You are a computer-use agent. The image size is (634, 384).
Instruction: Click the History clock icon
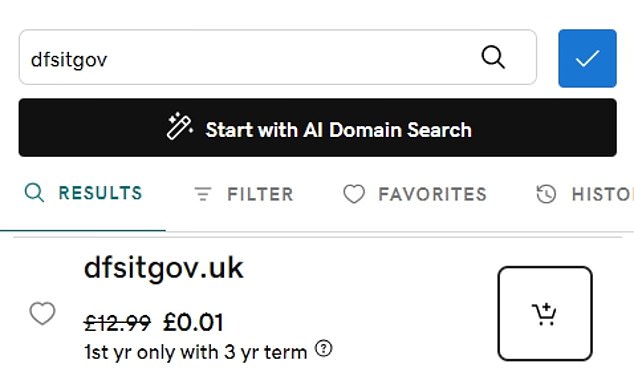pos(546,194)
